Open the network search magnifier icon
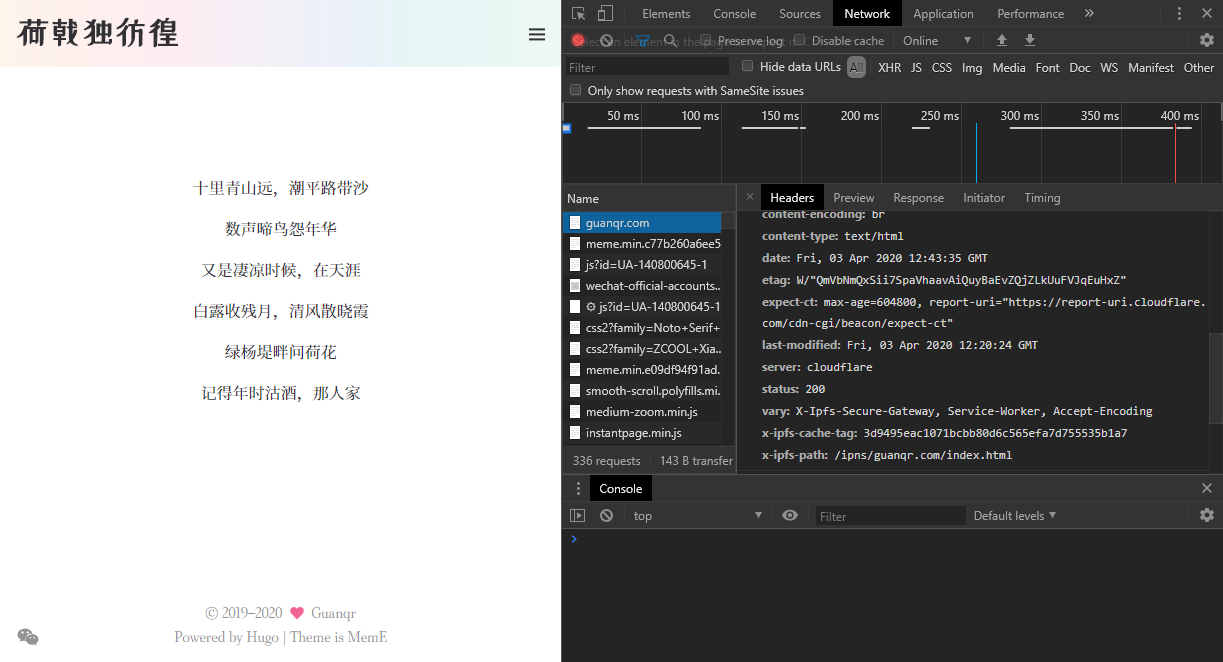Image resolution: width=1223 pixels, height=662 pixels. coord(670,40)
